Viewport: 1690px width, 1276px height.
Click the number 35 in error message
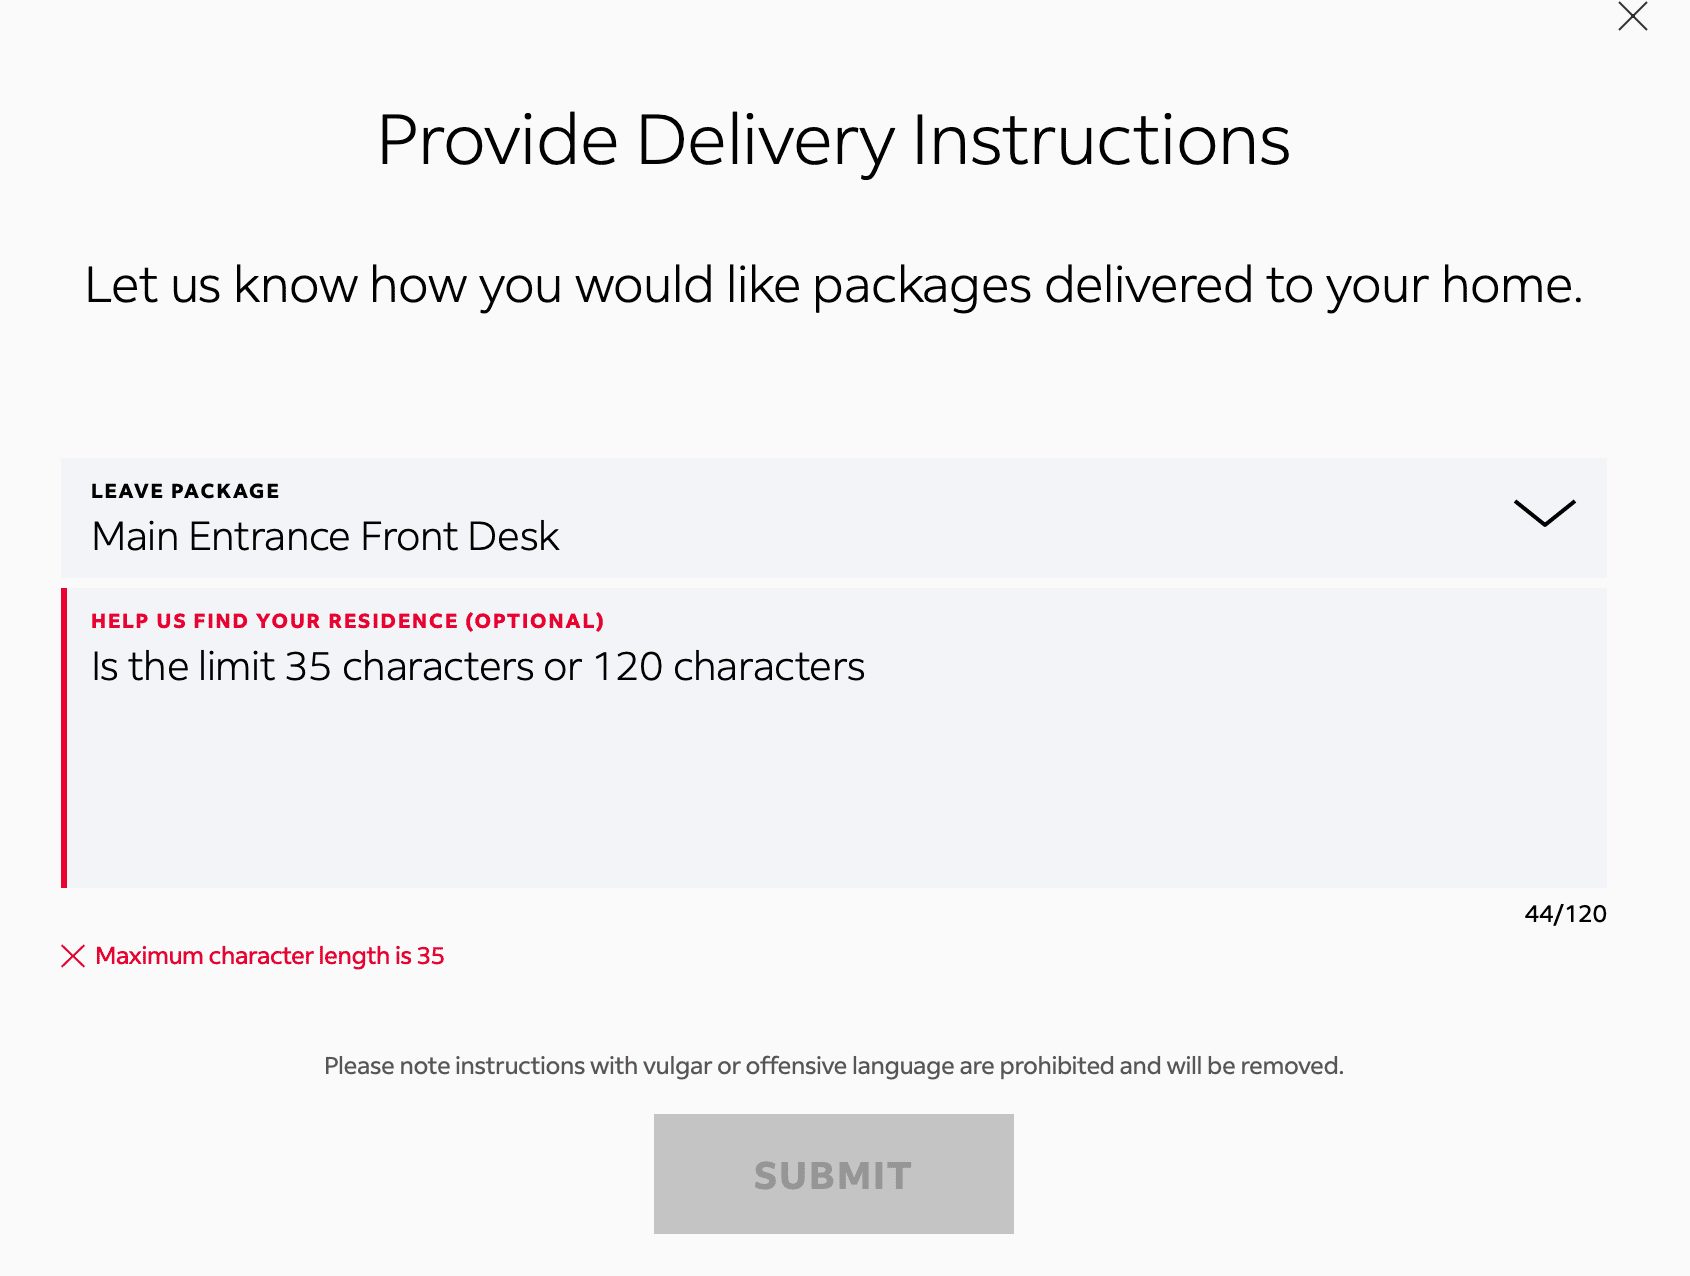click(431, 956)
